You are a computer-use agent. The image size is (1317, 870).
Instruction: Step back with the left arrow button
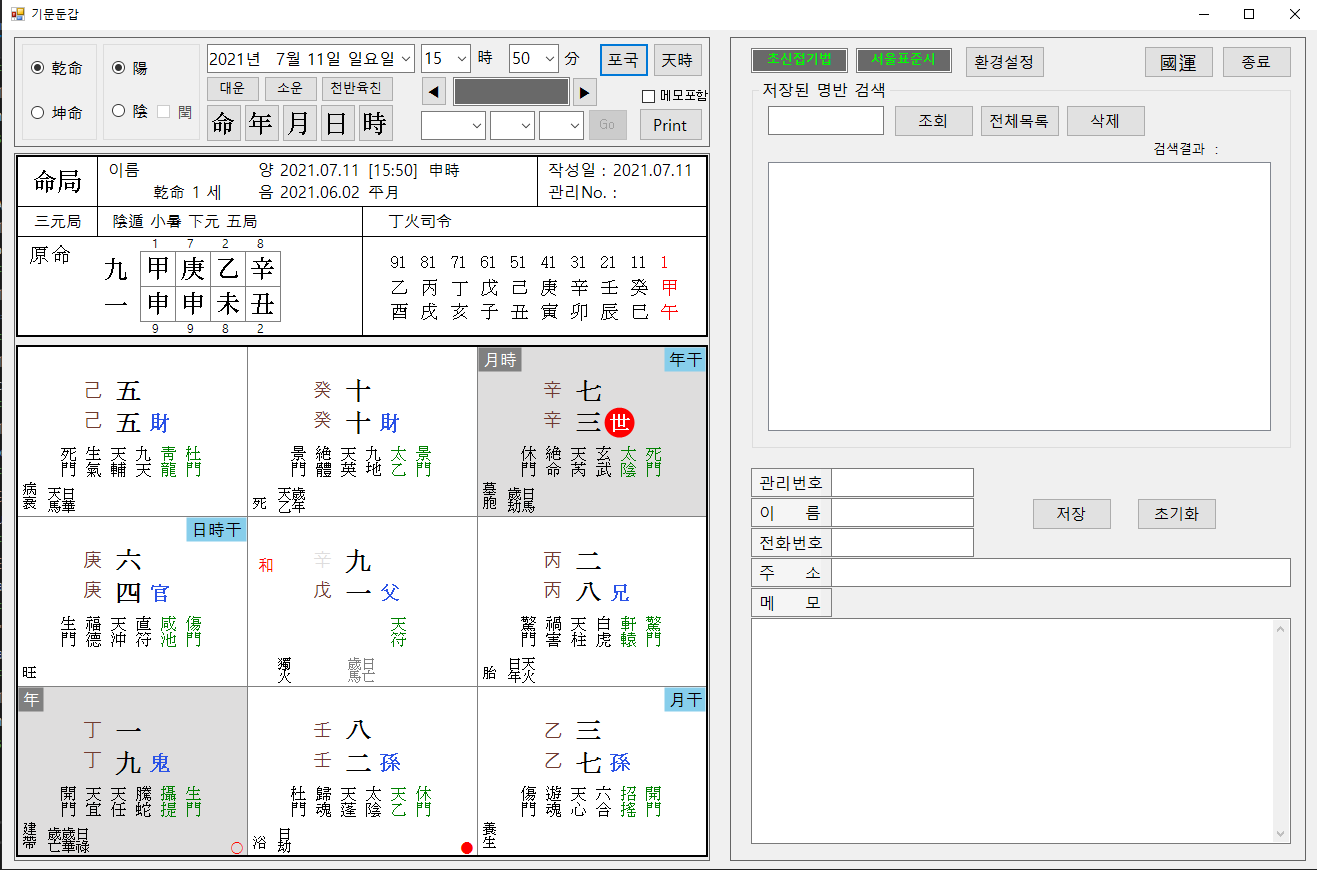pyautogui.click(x=434, y=92)
